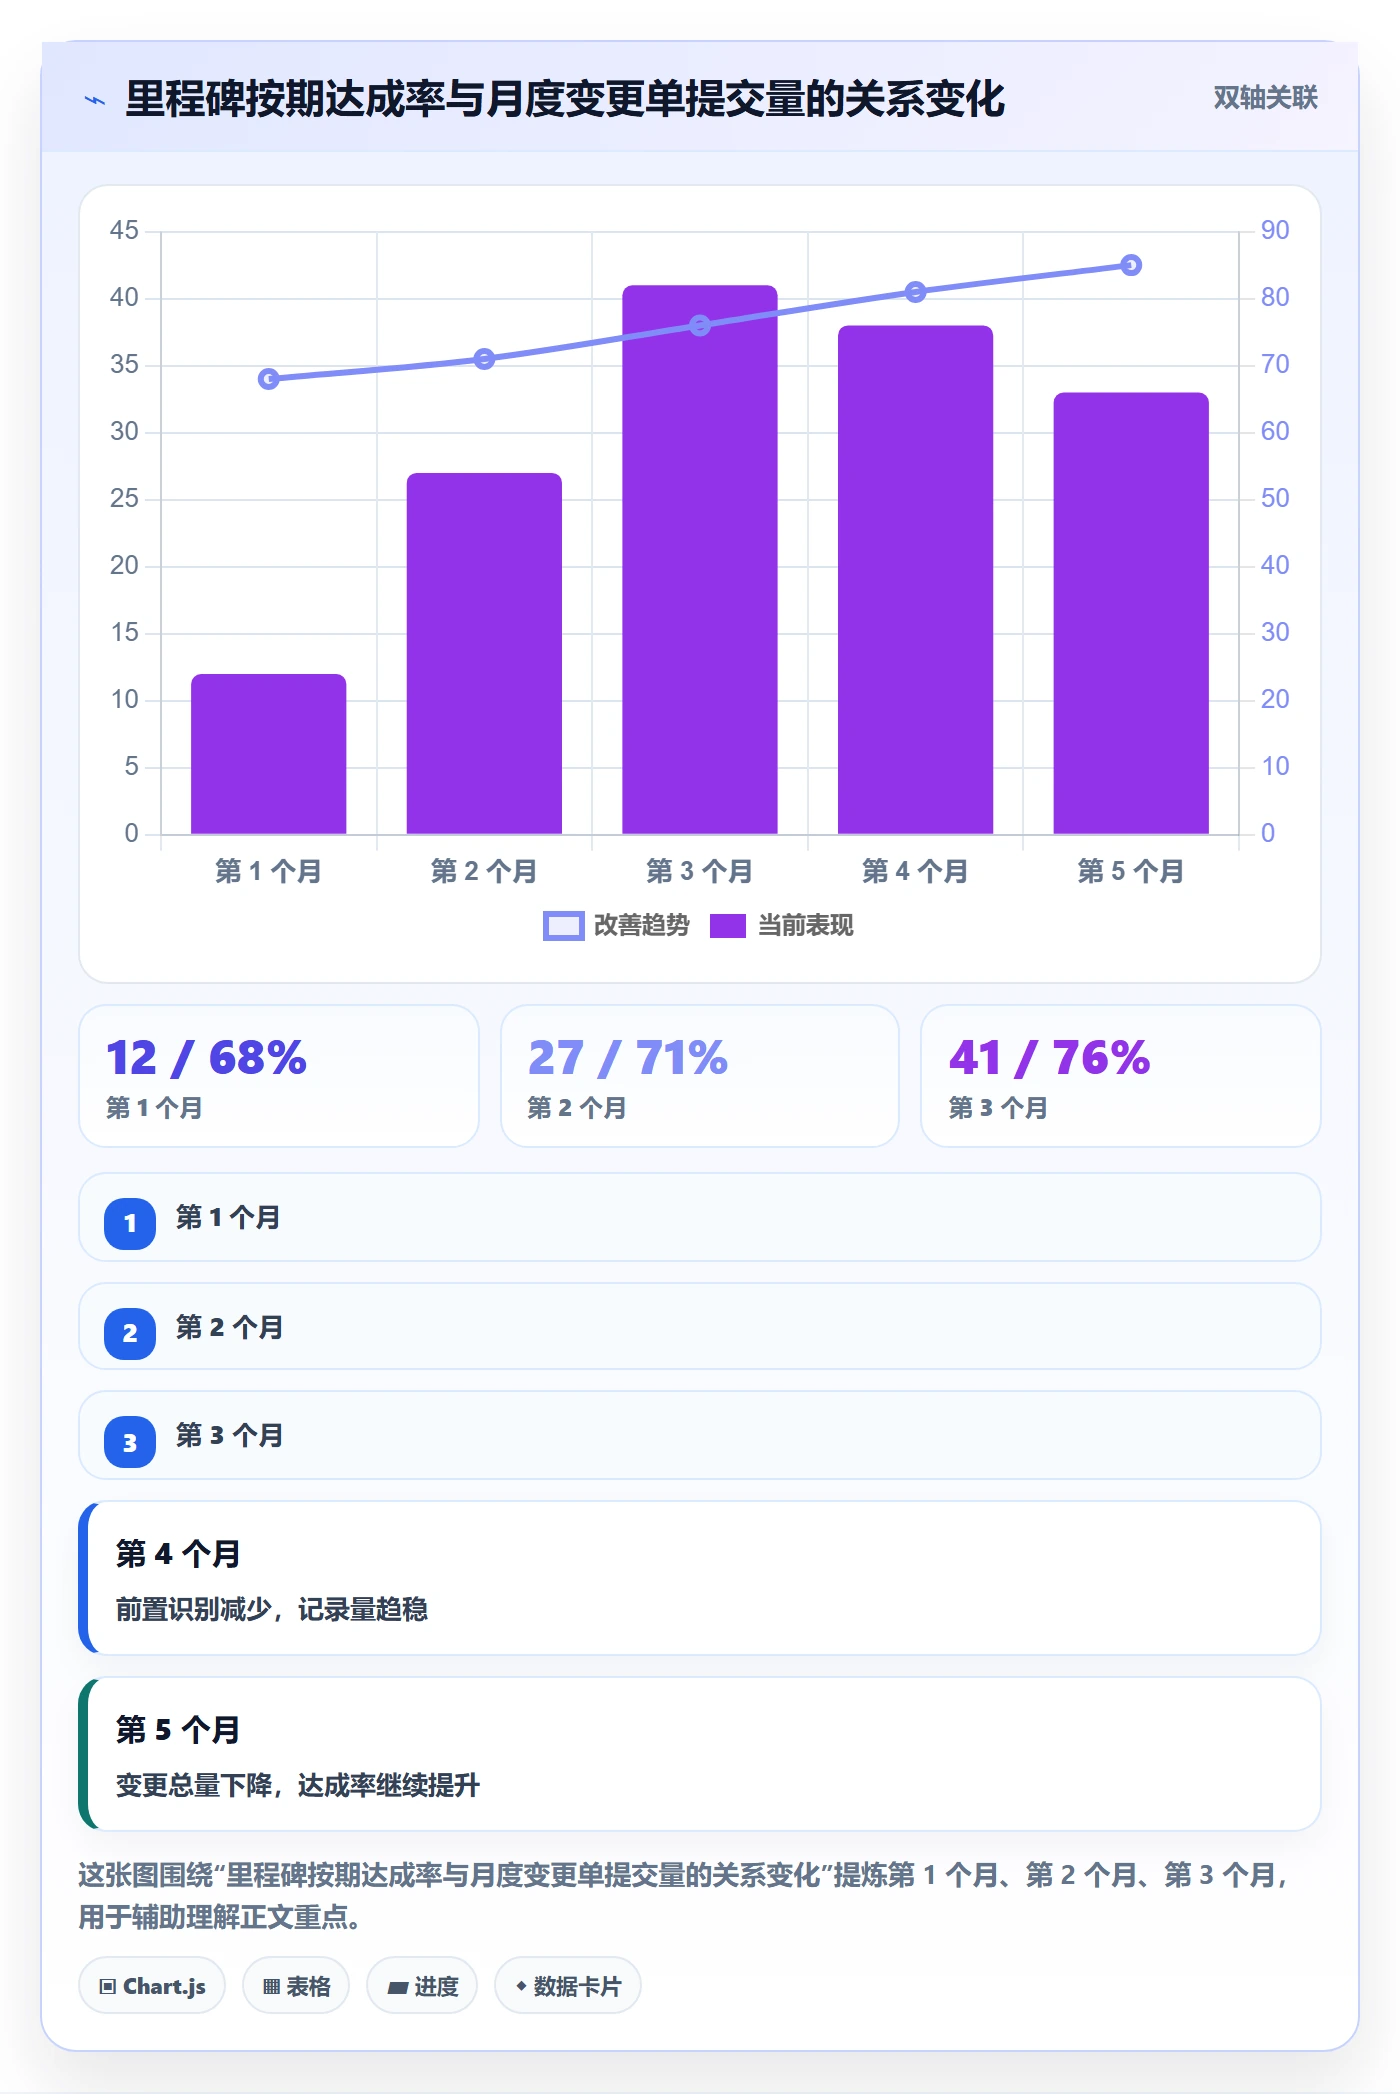Click the 当前表现 legend label

(805, 926)
